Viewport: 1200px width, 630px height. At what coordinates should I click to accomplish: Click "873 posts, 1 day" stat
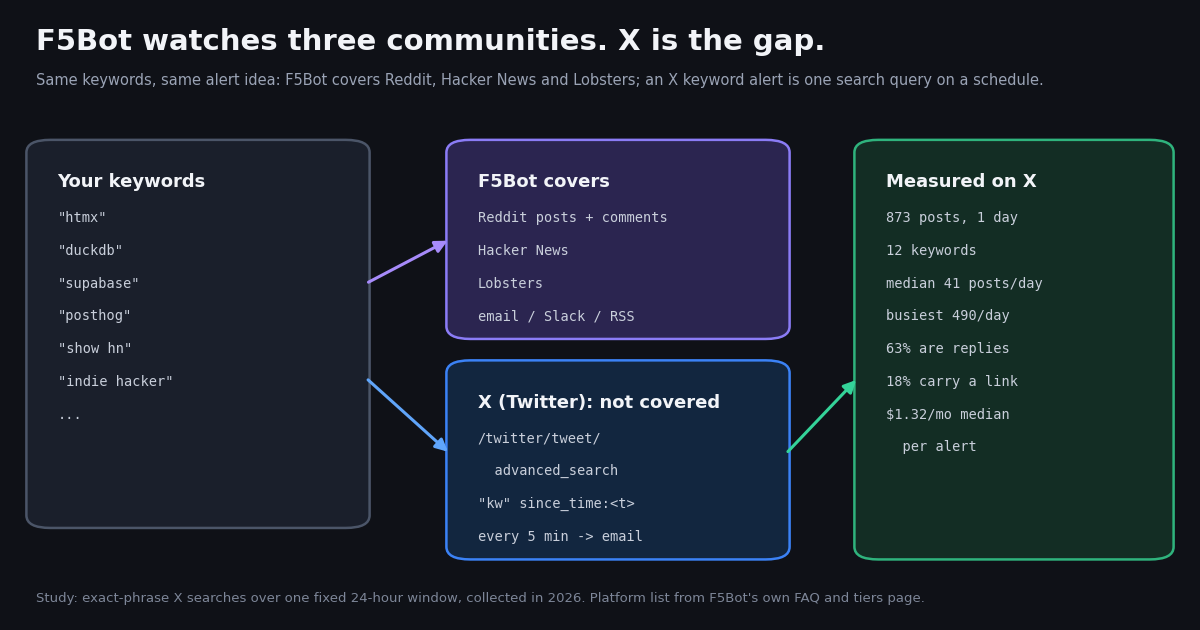pos(951,218)
